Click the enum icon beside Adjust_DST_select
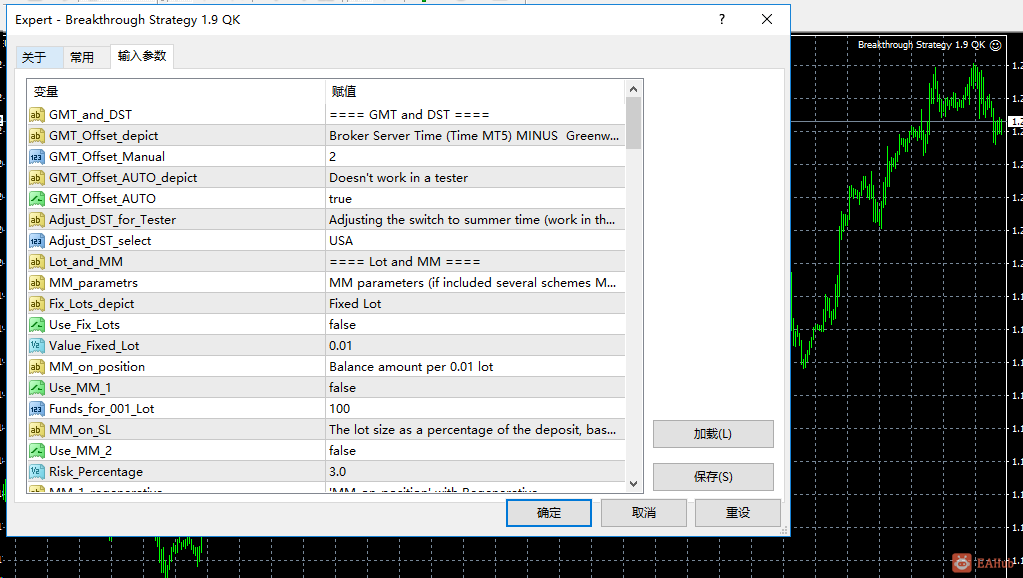Viewport: 1023px width, 578px height. 37,241
